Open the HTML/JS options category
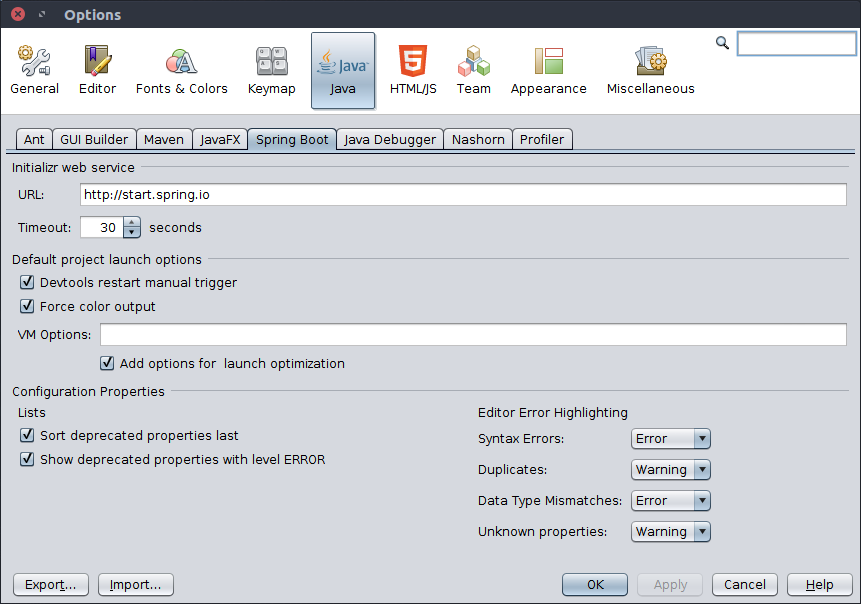861x604 pixels. pos(413,70)
